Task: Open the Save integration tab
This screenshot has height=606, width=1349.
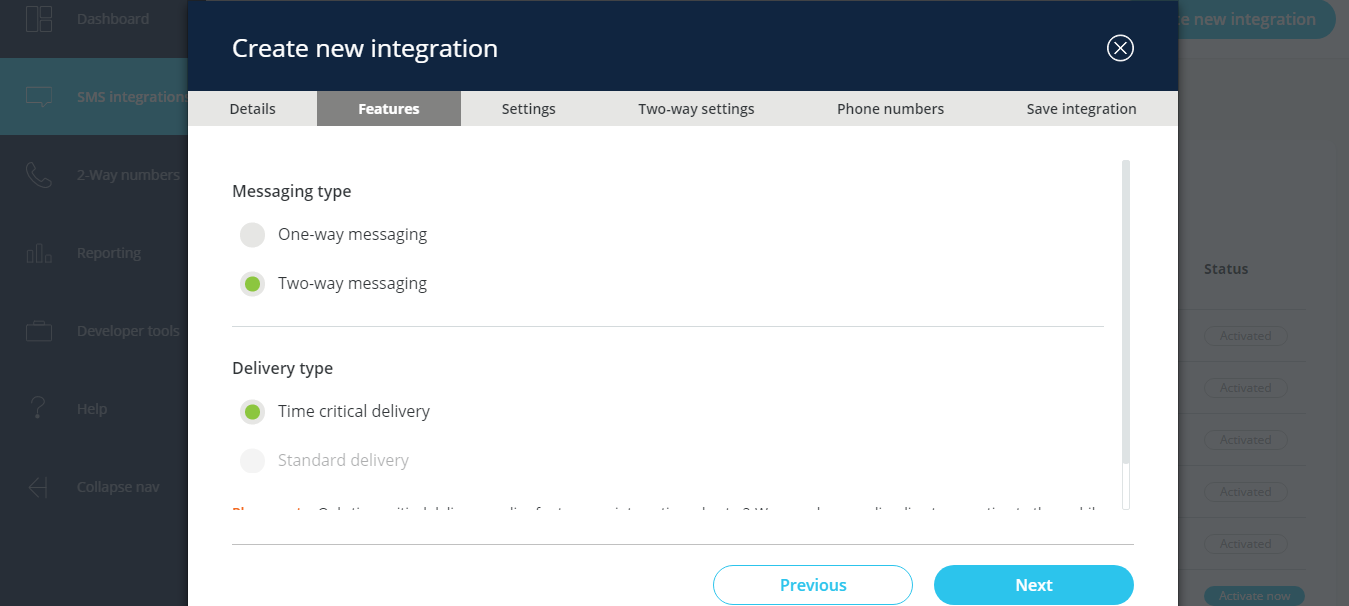Action: 1081,109
